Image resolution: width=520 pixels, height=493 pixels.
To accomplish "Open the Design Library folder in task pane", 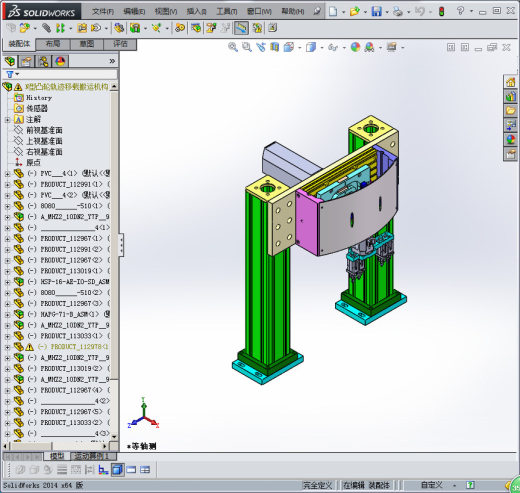I will (x=510, y=110).
